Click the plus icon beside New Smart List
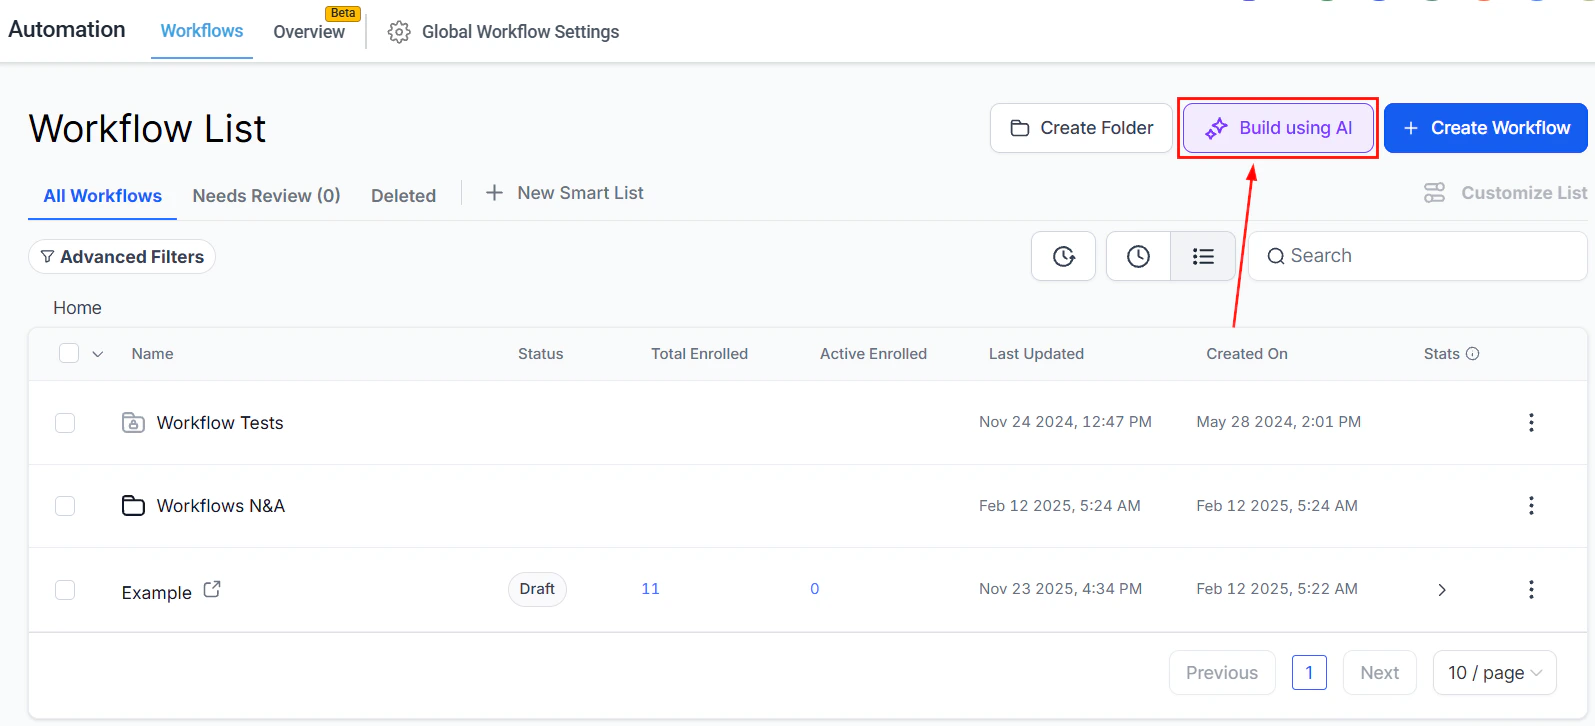1595x726 pixels. coord(494,193)
